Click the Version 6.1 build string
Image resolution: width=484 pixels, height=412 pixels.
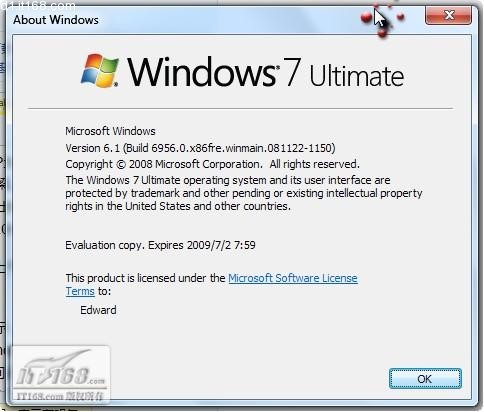(200, 148)
